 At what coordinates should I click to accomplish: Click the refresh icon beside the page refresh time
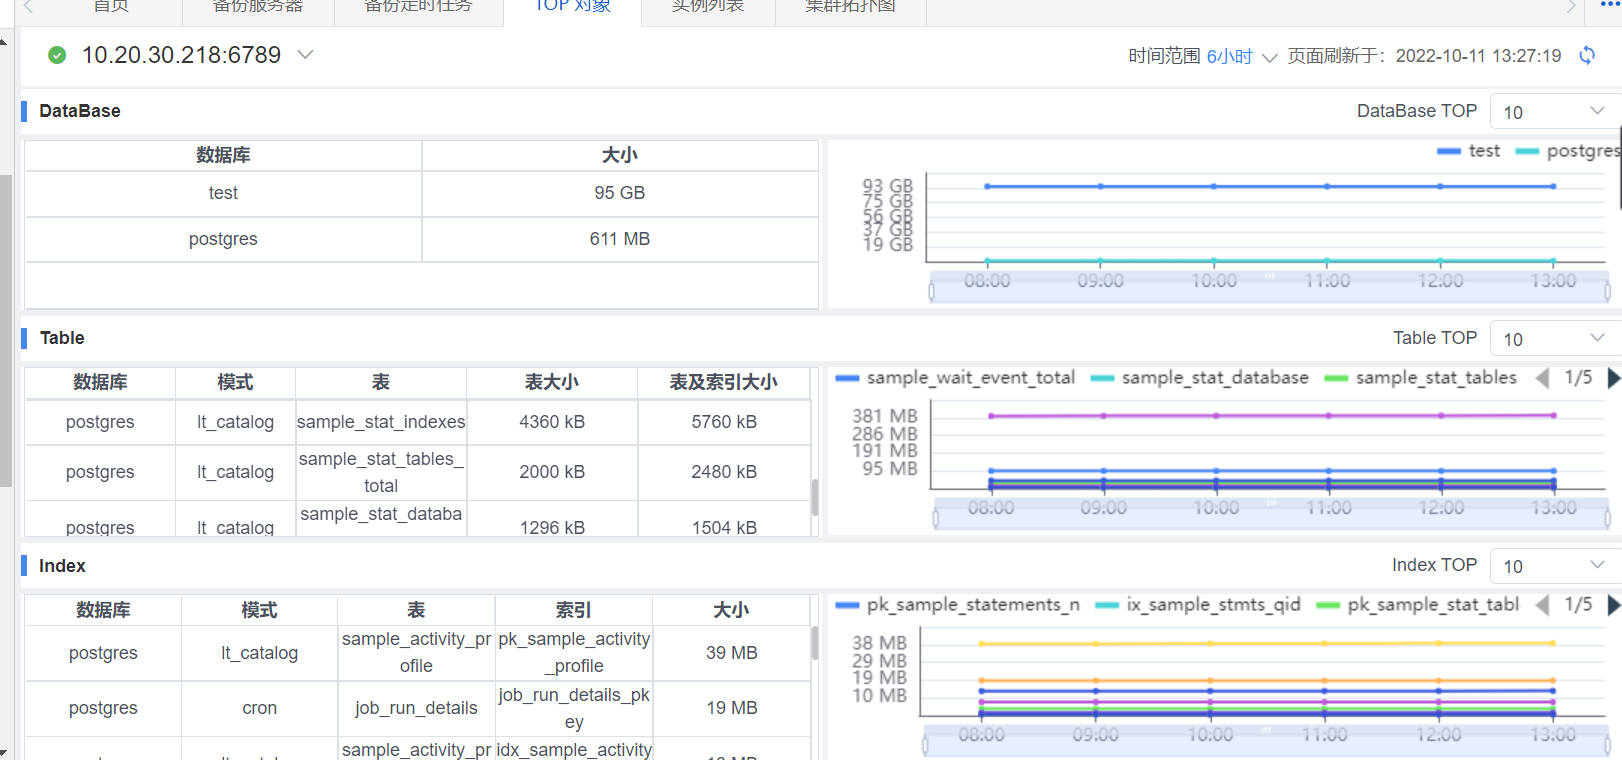click(1587, 55)
